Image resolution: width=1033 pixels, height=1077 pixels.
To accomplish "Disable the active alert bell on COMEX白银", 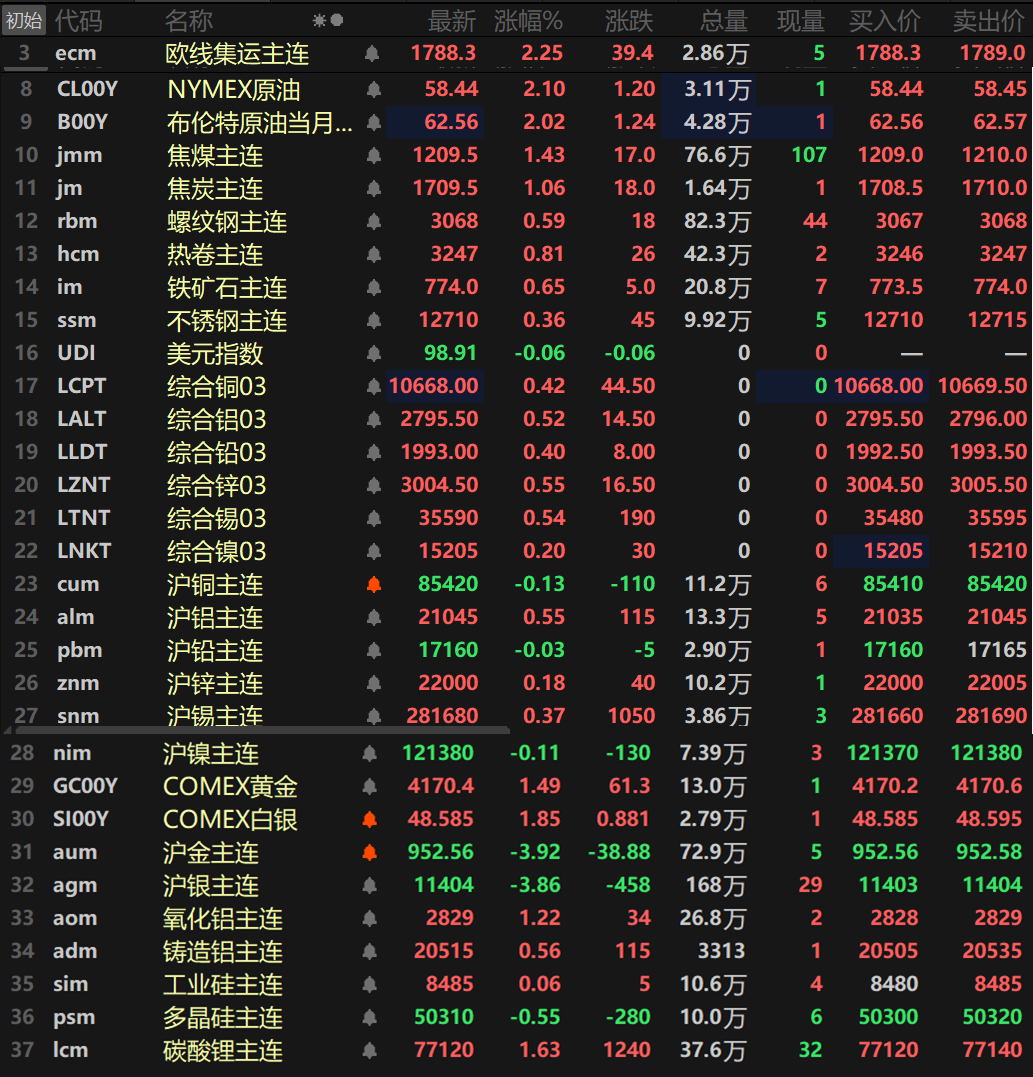I will [x=370, y=820].
